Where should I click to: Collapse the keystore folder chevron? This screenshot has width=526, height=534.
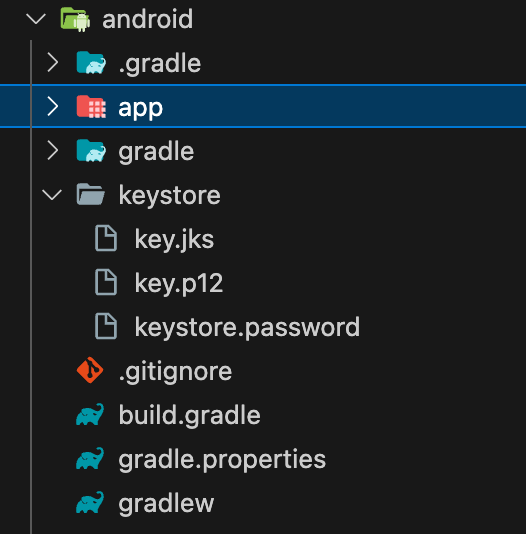tap(52, 195)
